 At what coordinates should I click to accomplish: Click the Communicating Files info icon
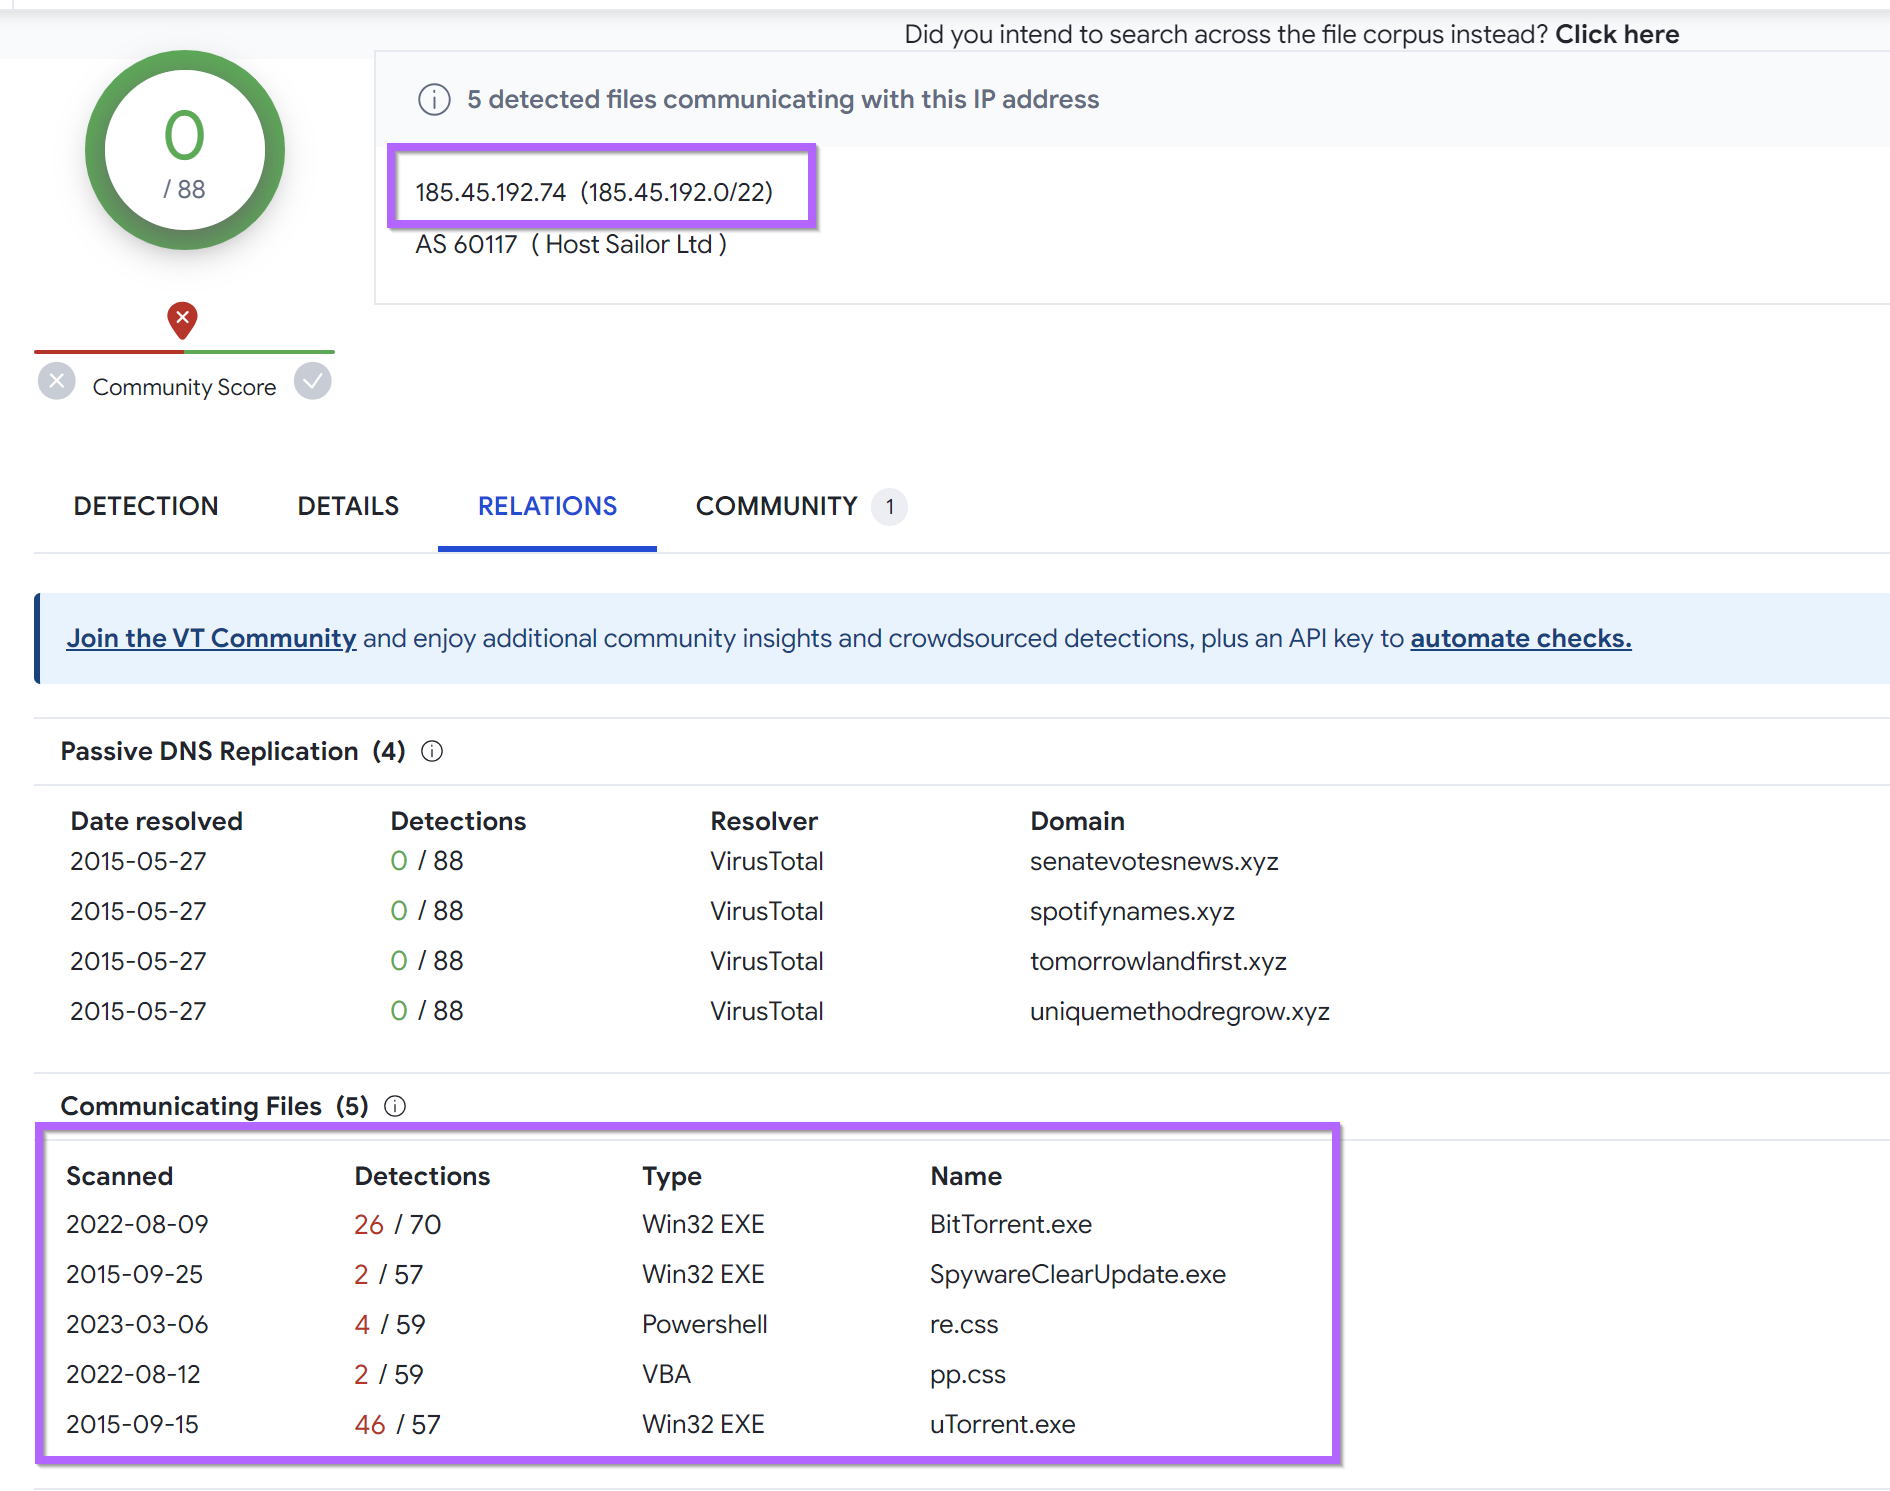pos(395,1106)
